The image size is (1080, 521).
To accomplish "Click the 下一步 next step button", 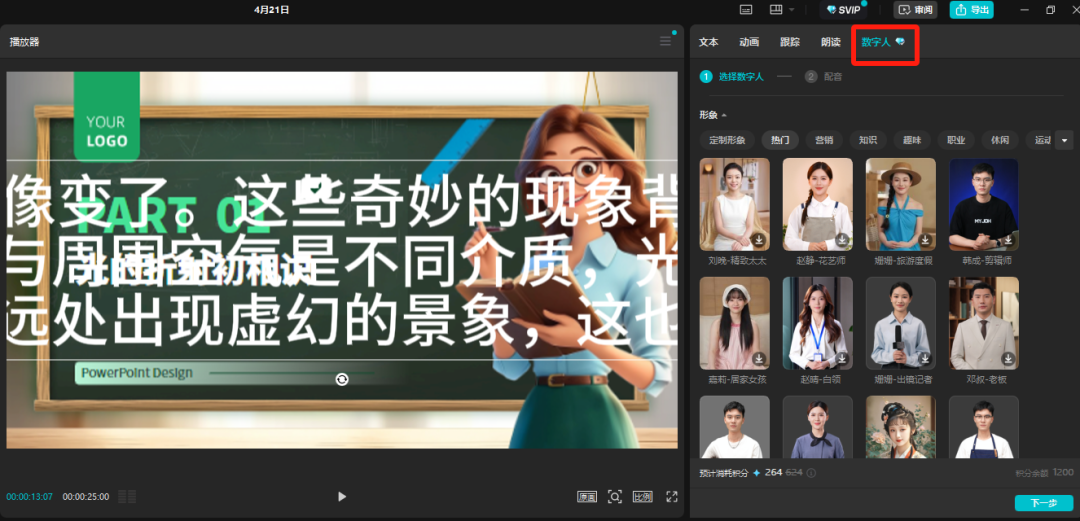I will tap(1043, 503).
